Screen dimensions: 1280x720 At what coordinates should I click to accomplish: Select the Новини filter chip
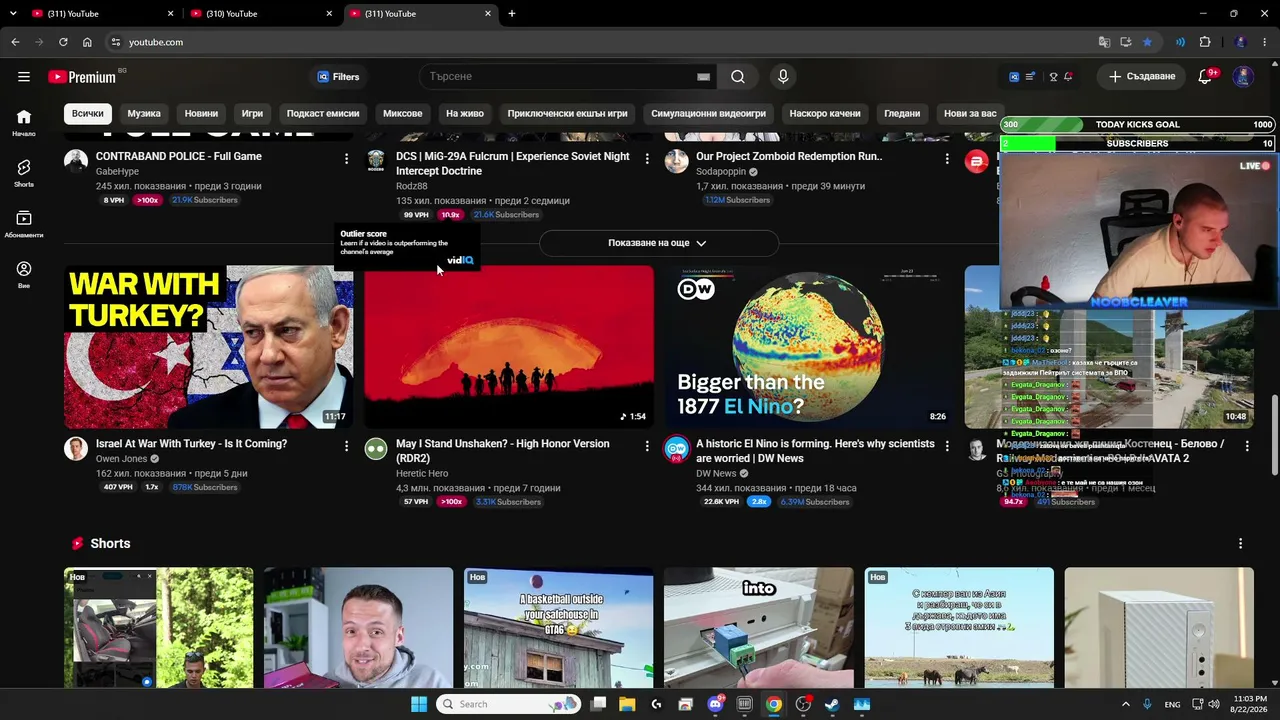tap(201, 113)
